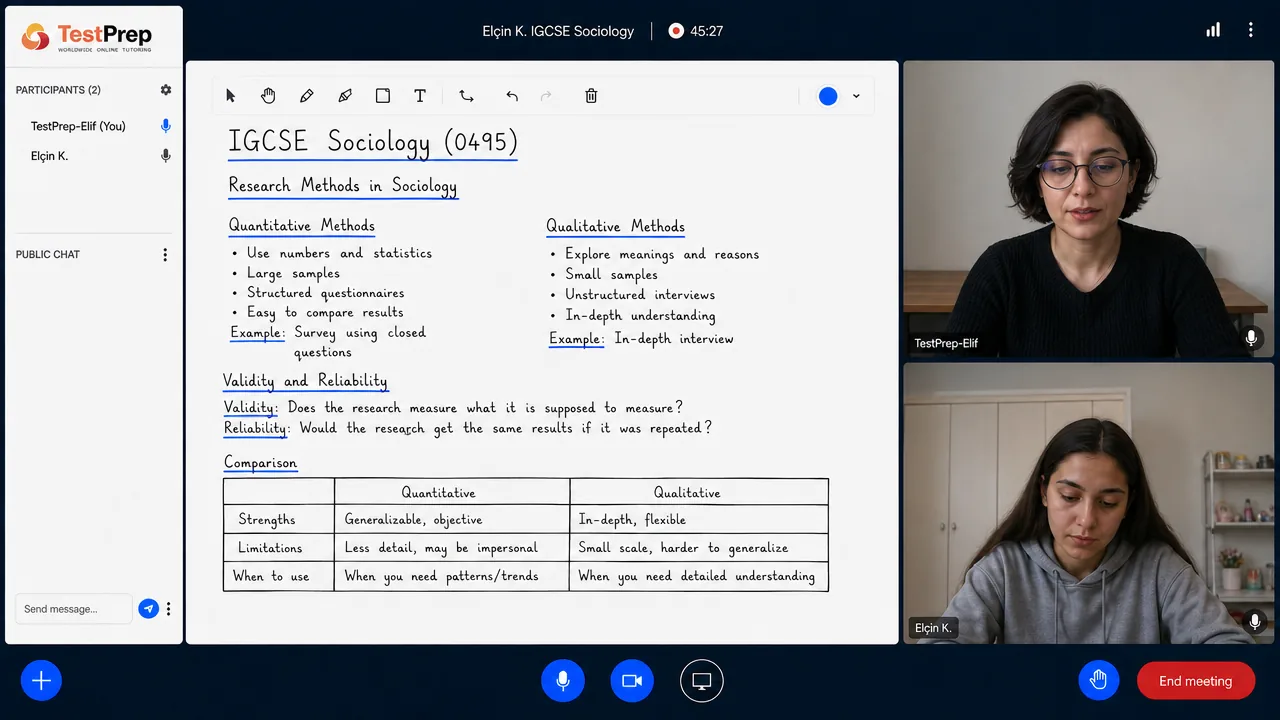Click the meeting title Elçin K. IGCSE Sociology
This screenshot has height=720, width=1280.
point(558,31)
